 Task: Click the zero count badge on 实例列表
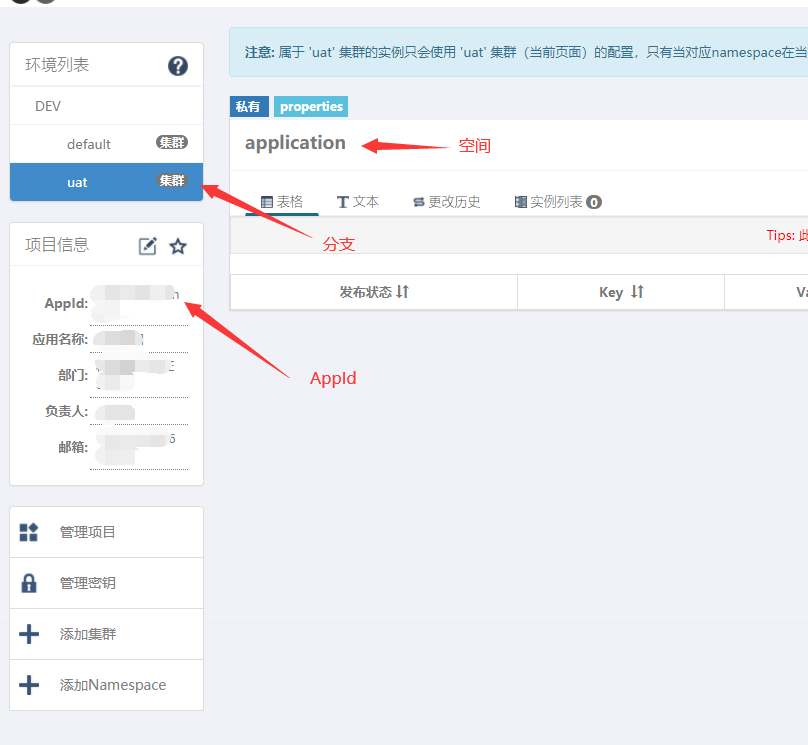pyautogui.click(x=593, y=201)
